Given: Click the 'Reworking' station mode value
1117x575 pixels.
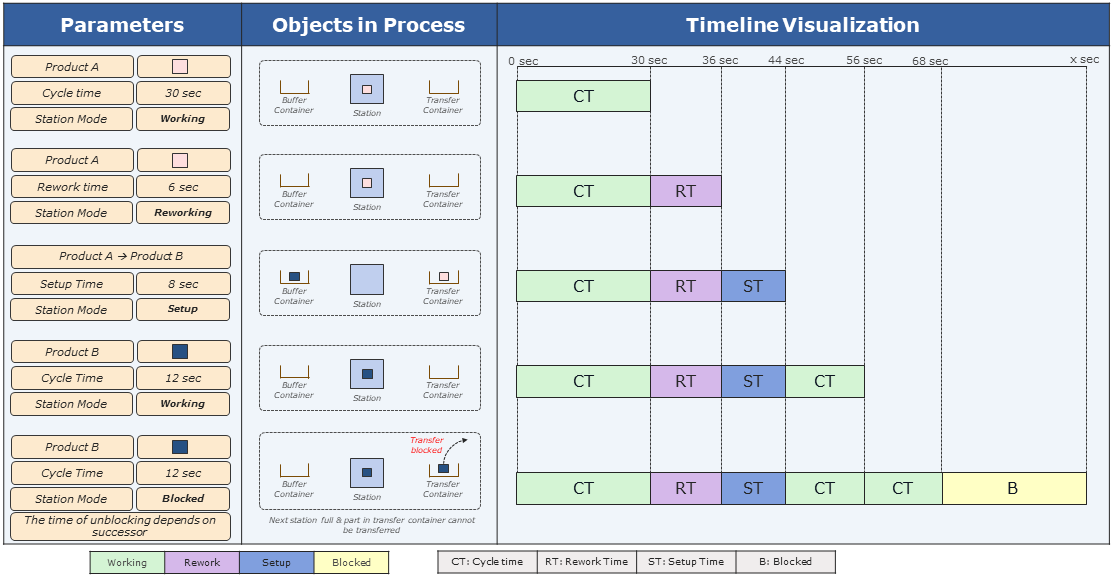Looking at the screenshot, I should click(x=183, y=213).
